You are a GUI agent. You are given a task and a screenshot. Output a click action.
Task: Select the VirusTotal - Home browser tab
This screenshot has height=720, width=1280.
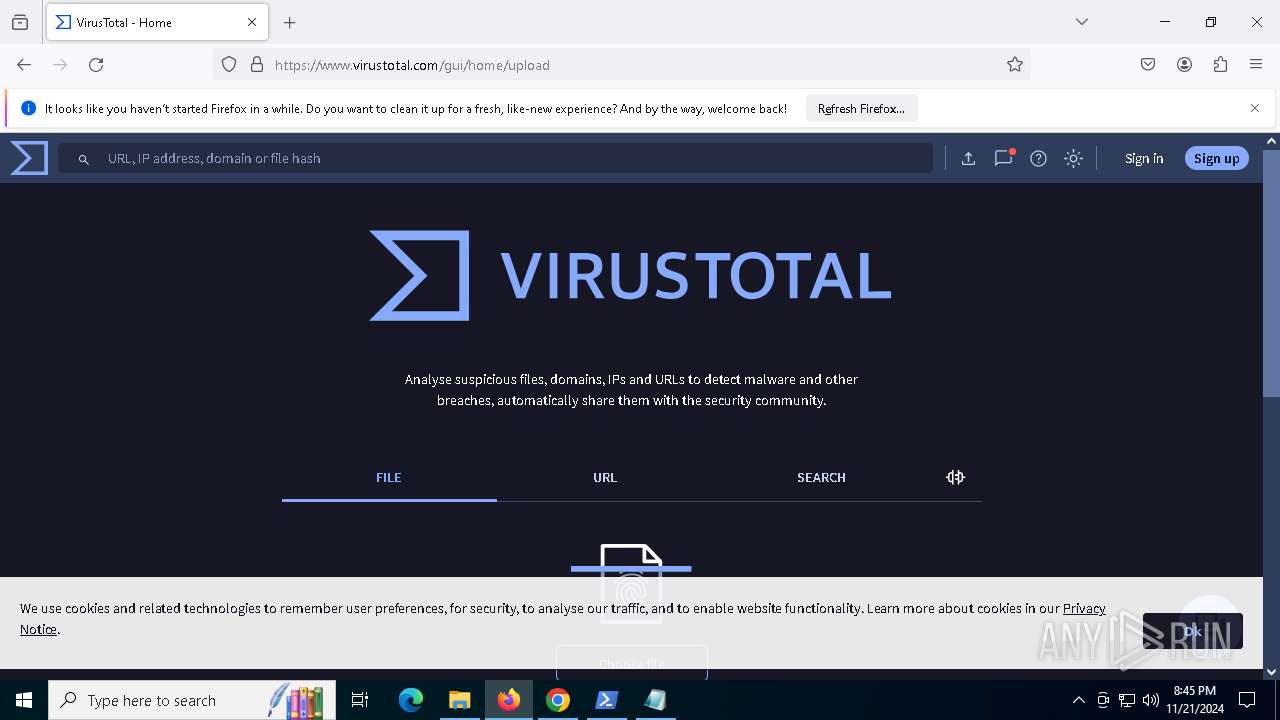[x=157, y=22]
